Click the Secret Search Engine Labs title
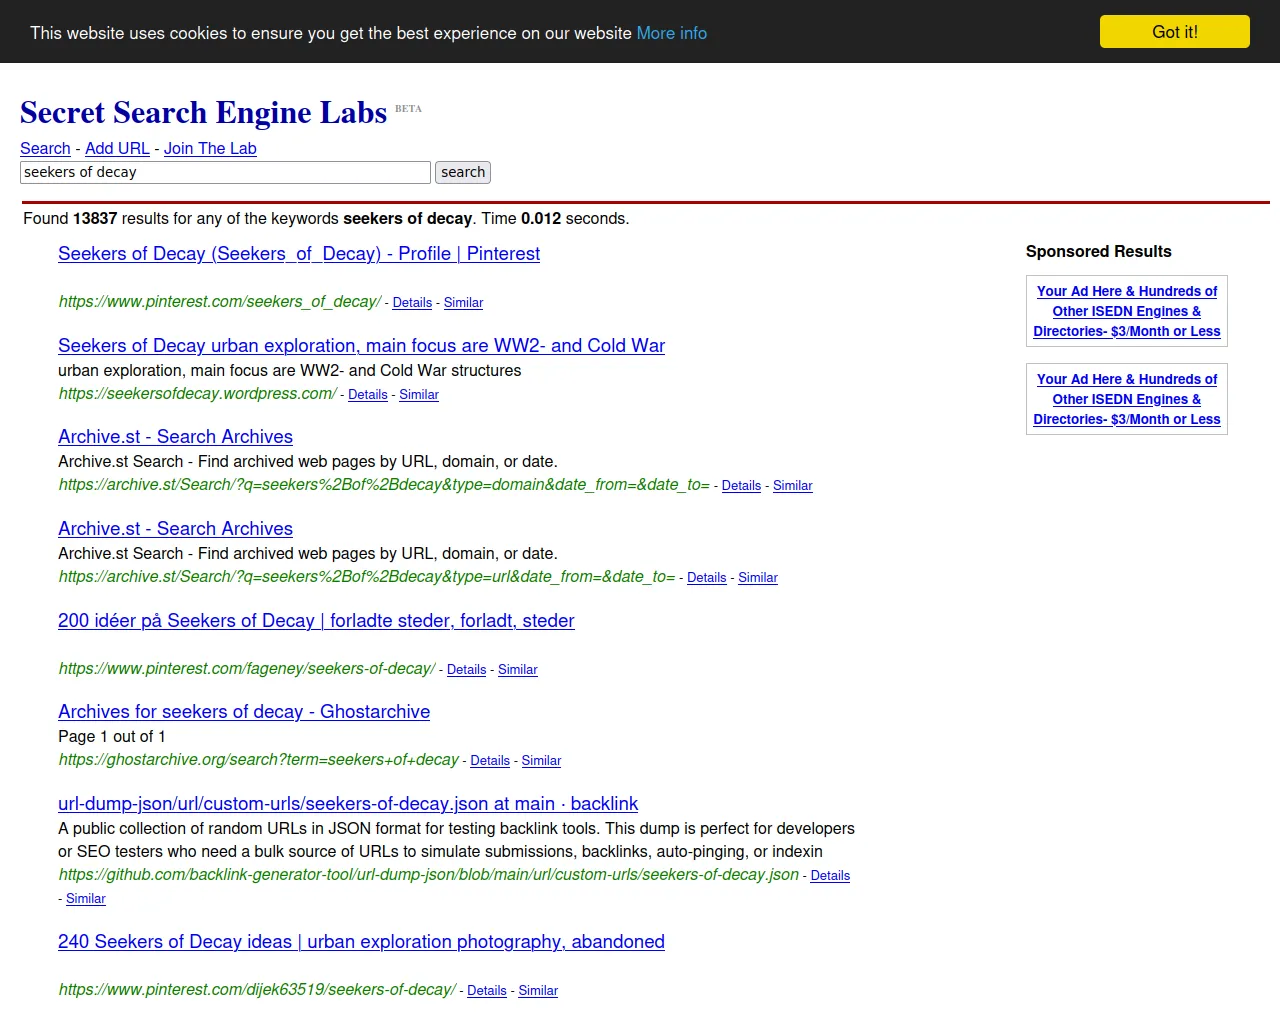1280x1024 pixels. (x=203, y=112)
